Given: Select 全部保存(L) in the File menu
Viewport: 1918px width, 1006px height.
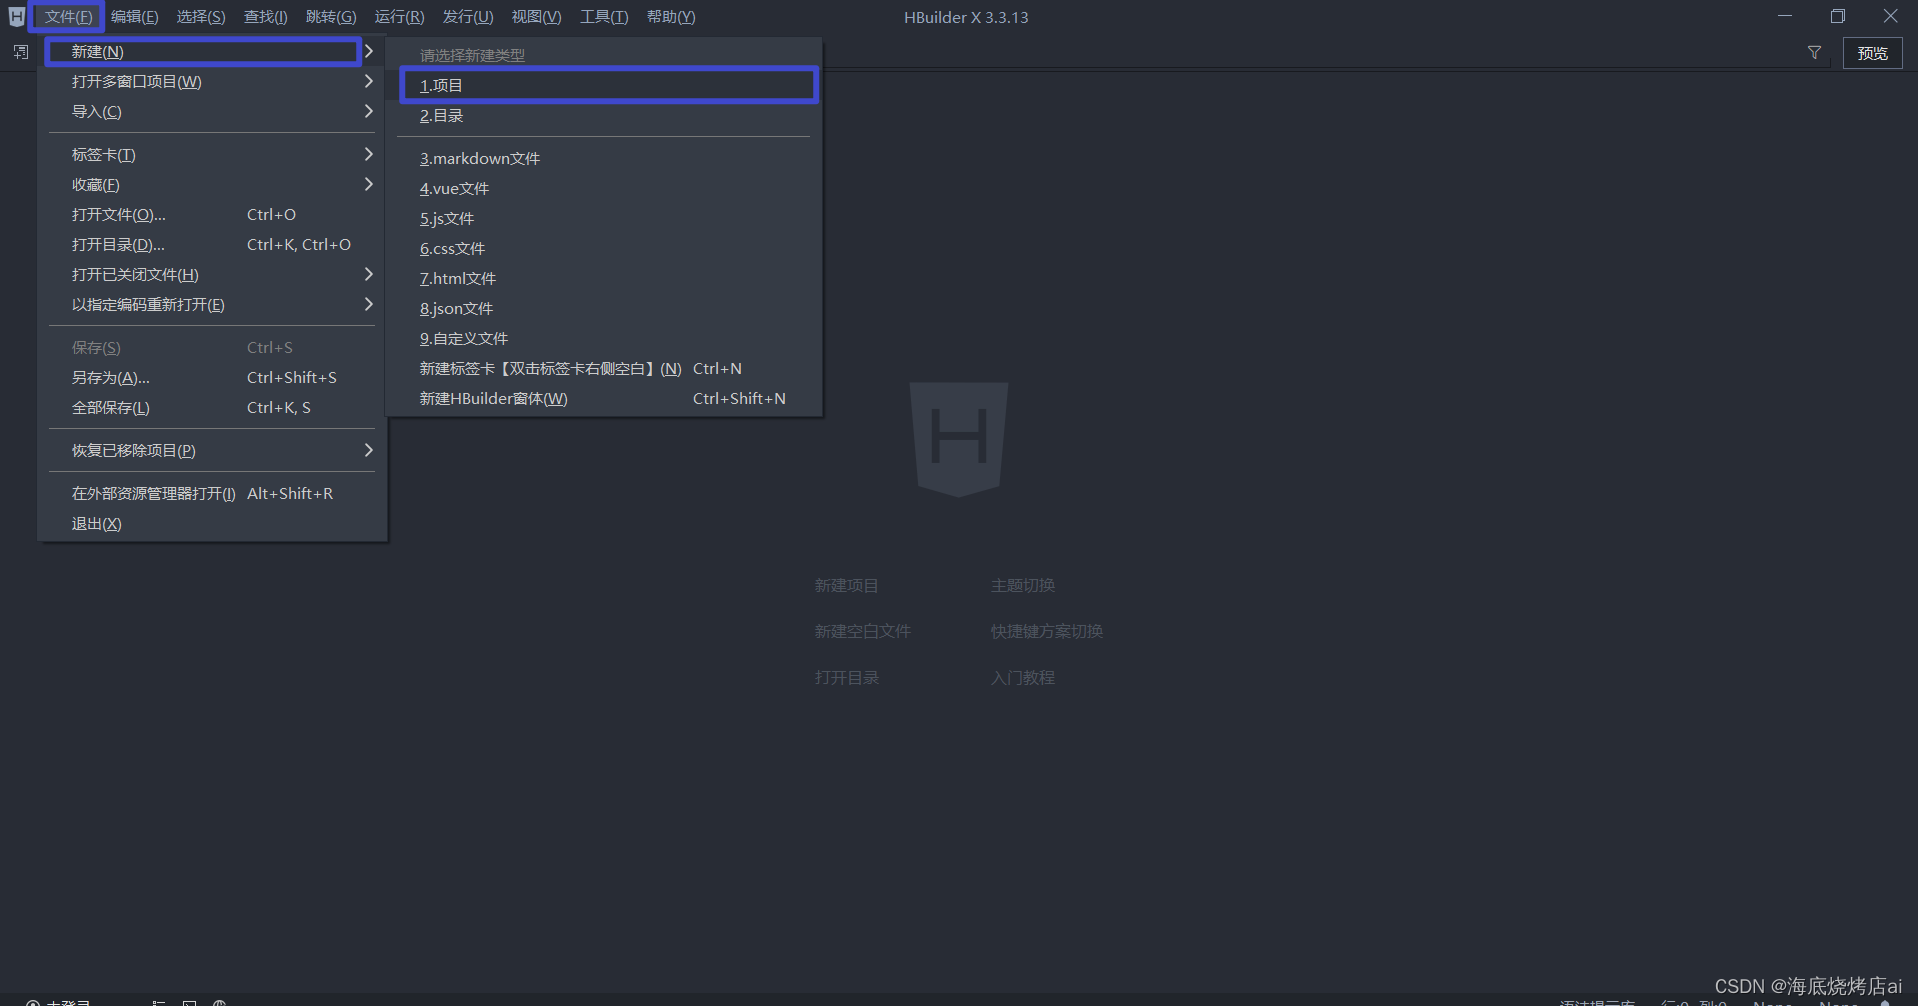Looking at the screenshot, I should (x=212, y=407).
